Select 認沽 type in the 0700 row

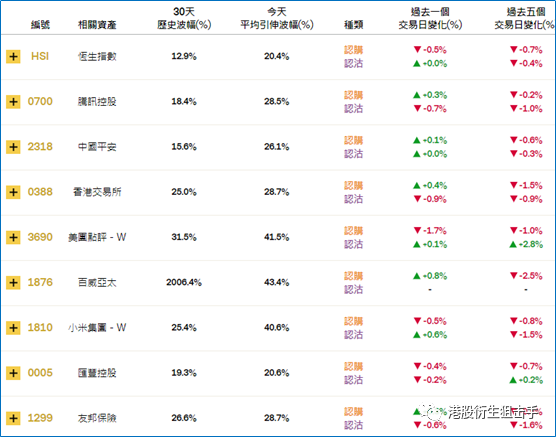click(x=354, y=109)
